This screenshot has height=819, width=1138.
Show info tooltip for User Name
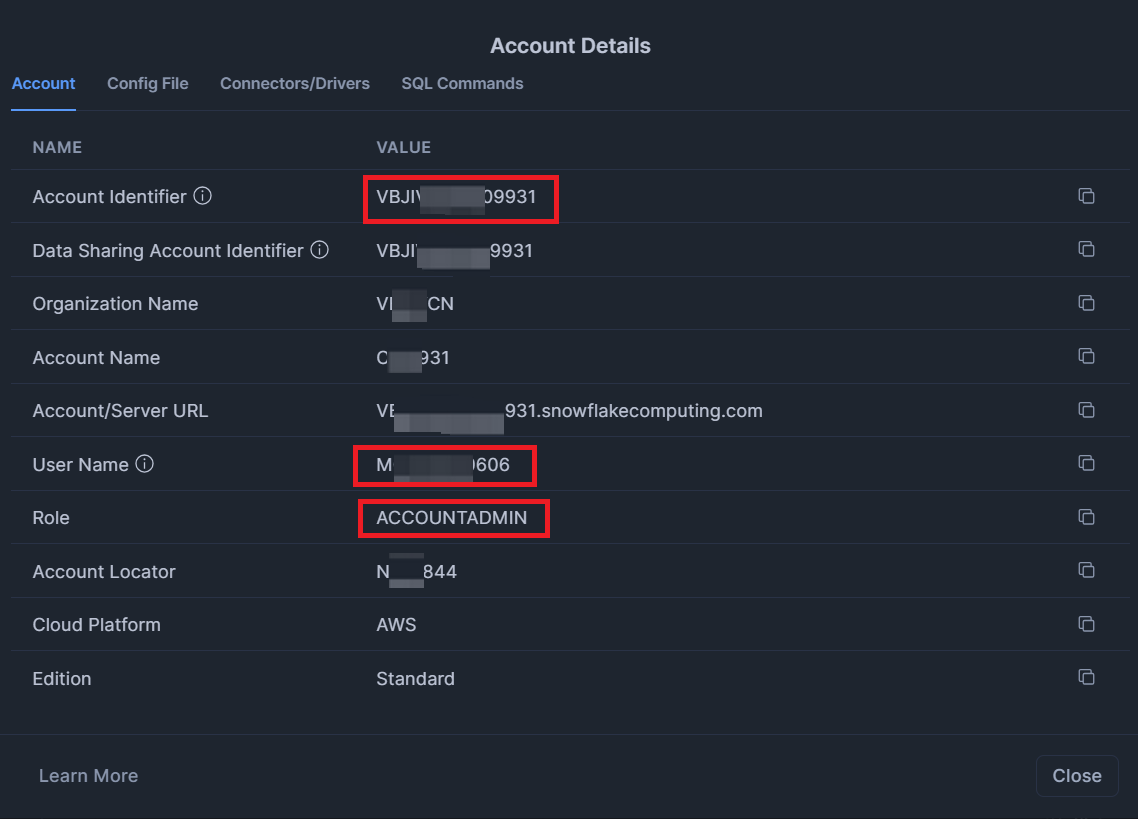click(x=144, y=464)
